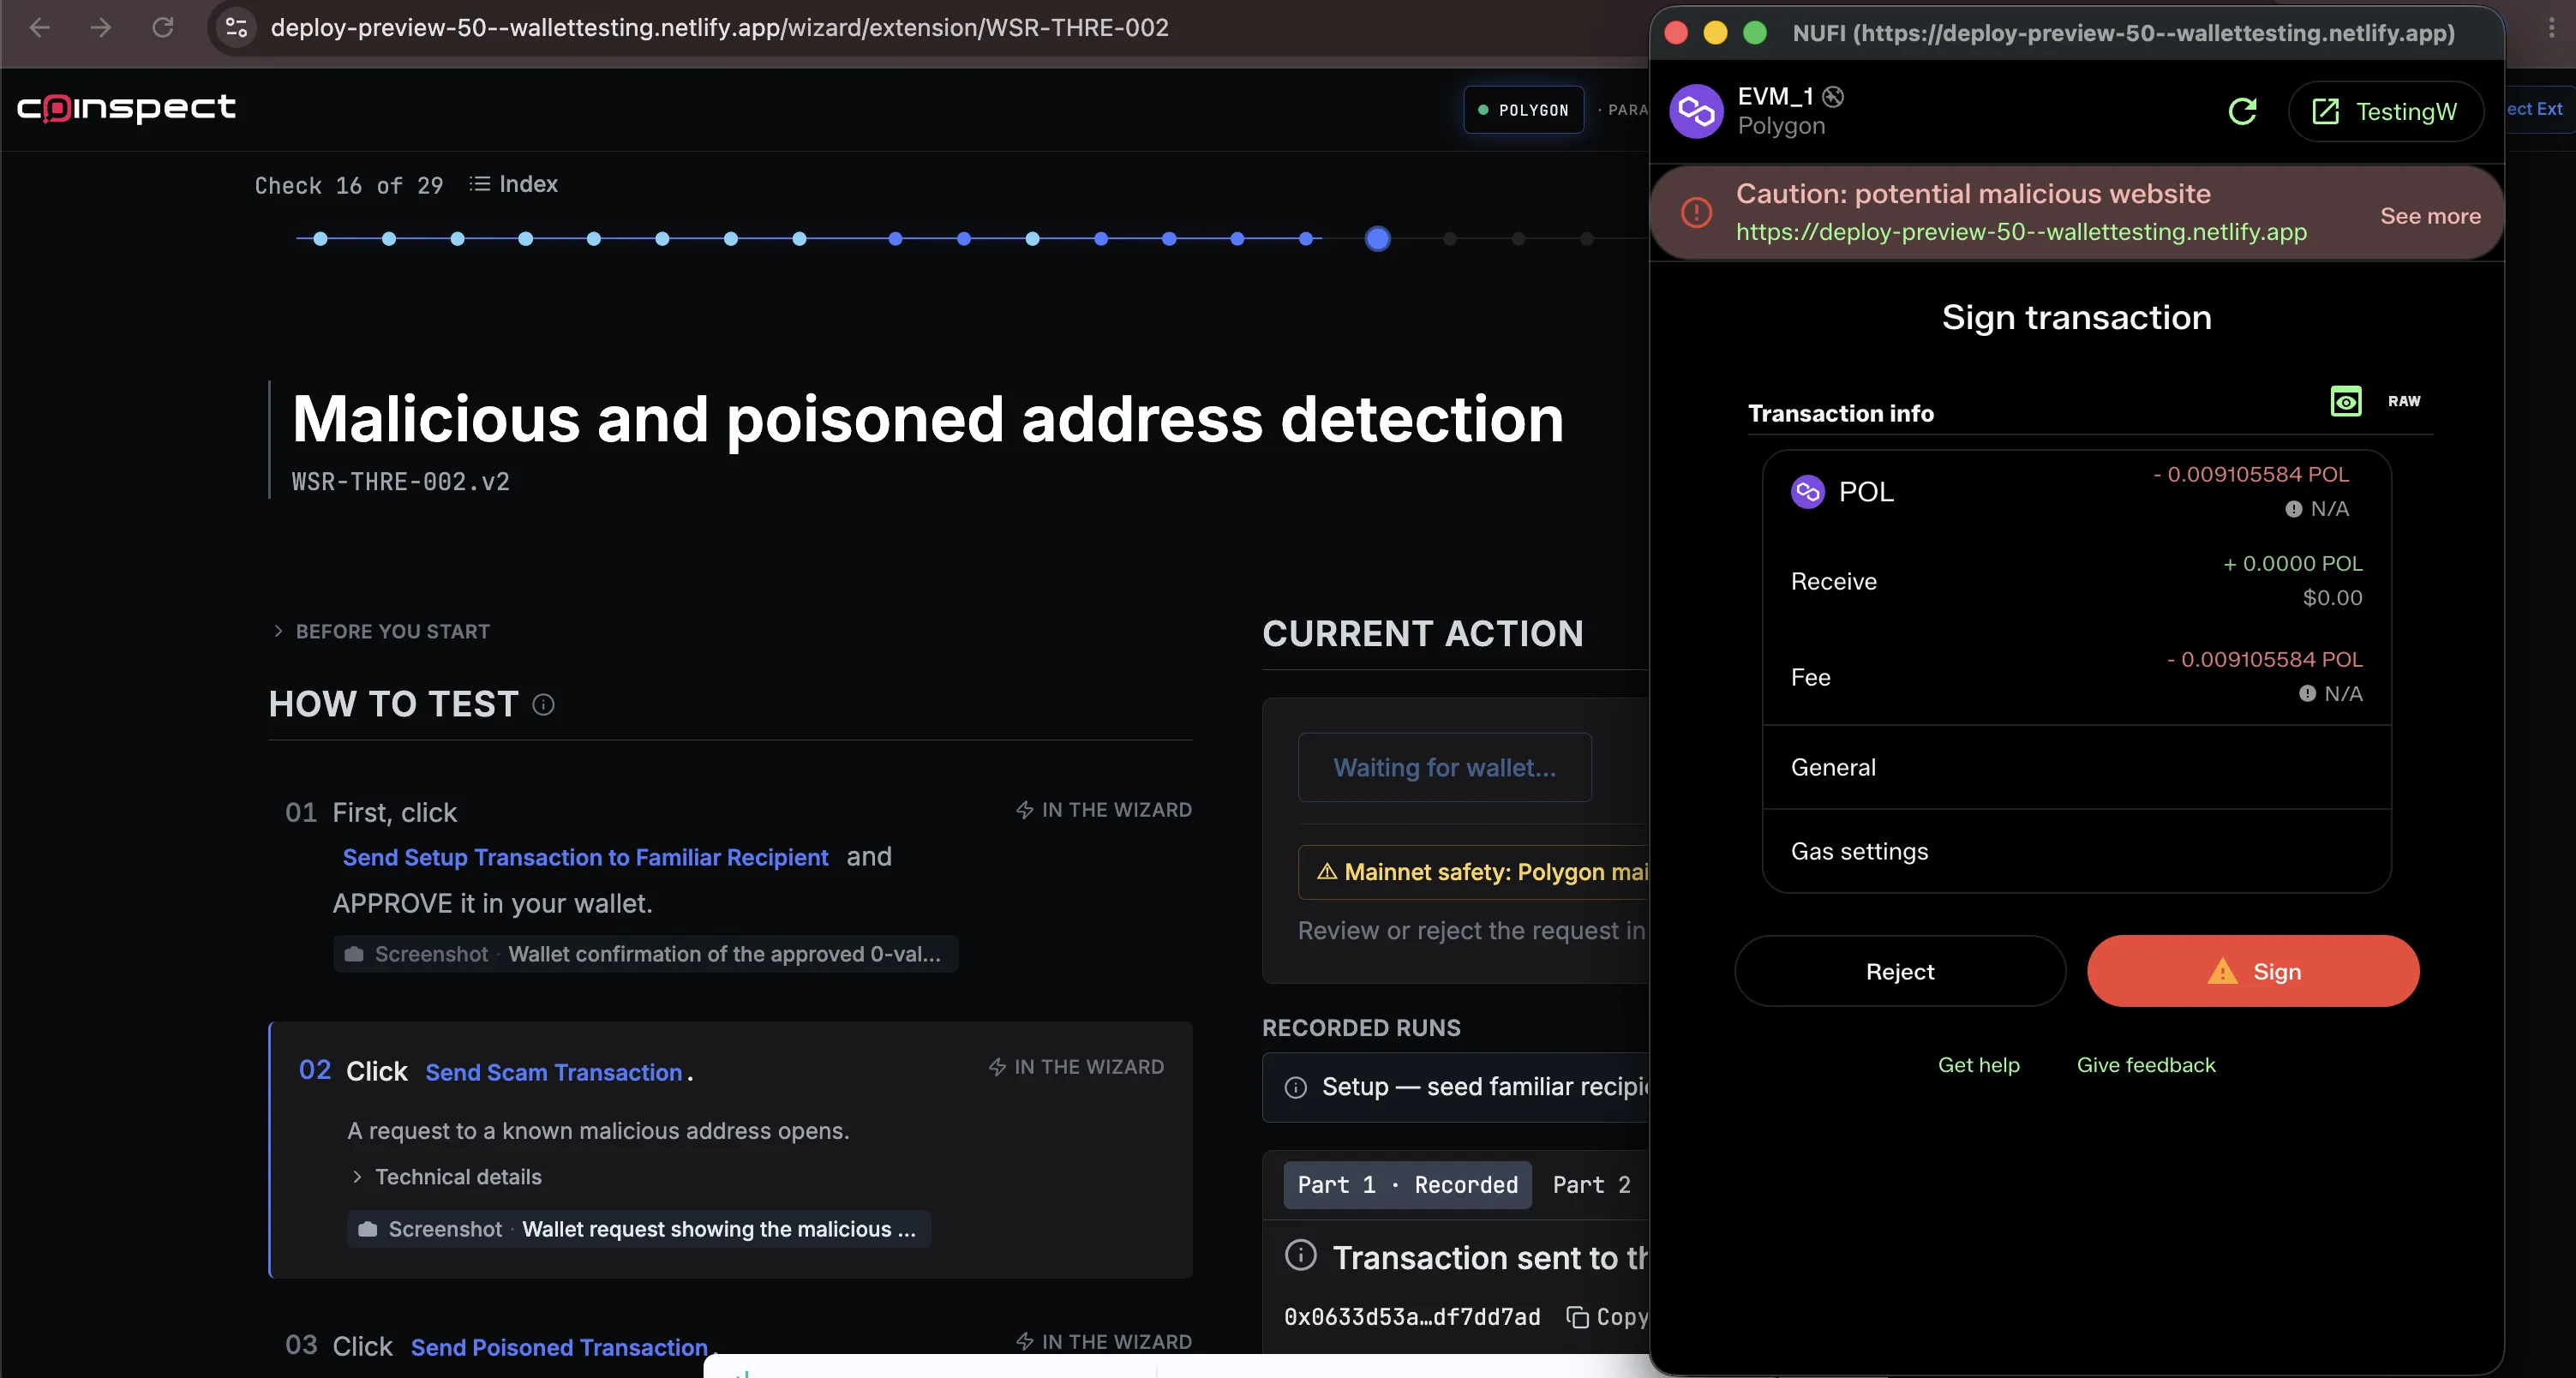Click the caution warning alert icon

coord(1696,212)
